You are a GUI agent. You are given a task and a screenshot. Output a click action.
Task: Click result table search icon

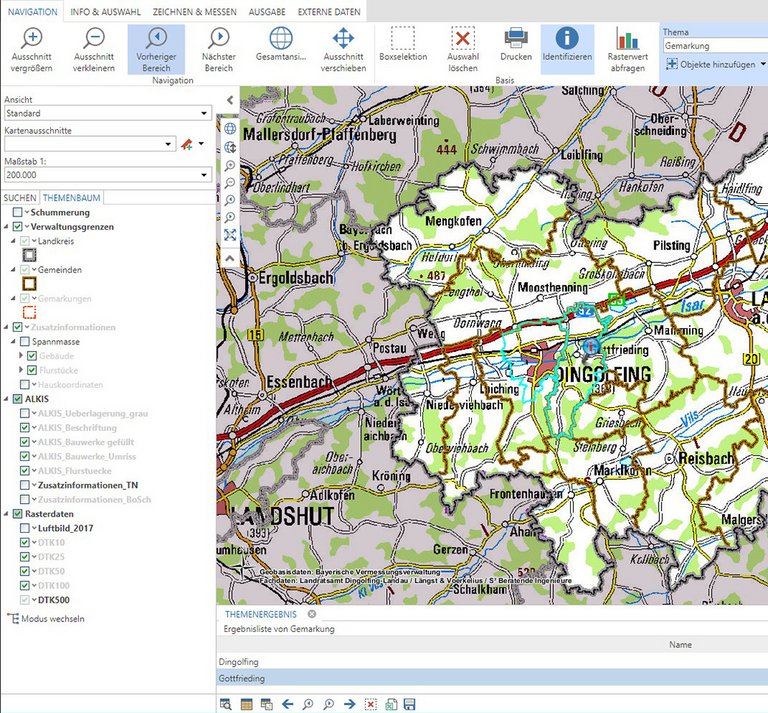[226, 705]
